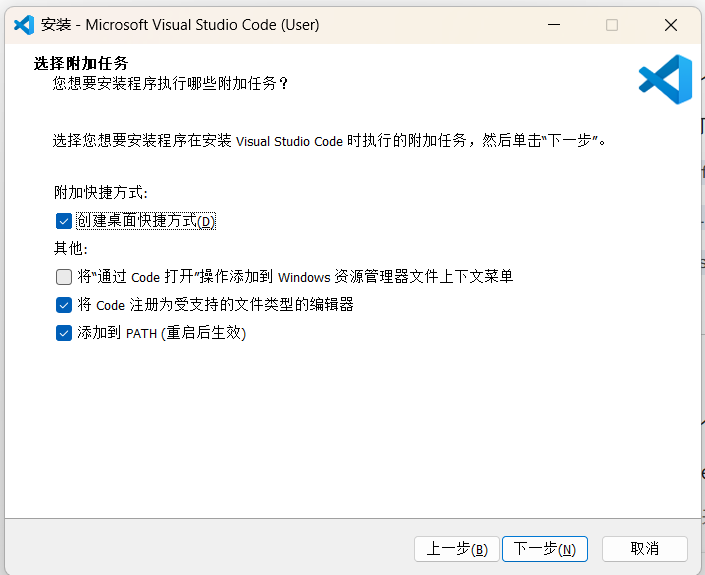
Task: Enable the 通过 Code 打开 context menu checkbox
Action: point(63,277)
